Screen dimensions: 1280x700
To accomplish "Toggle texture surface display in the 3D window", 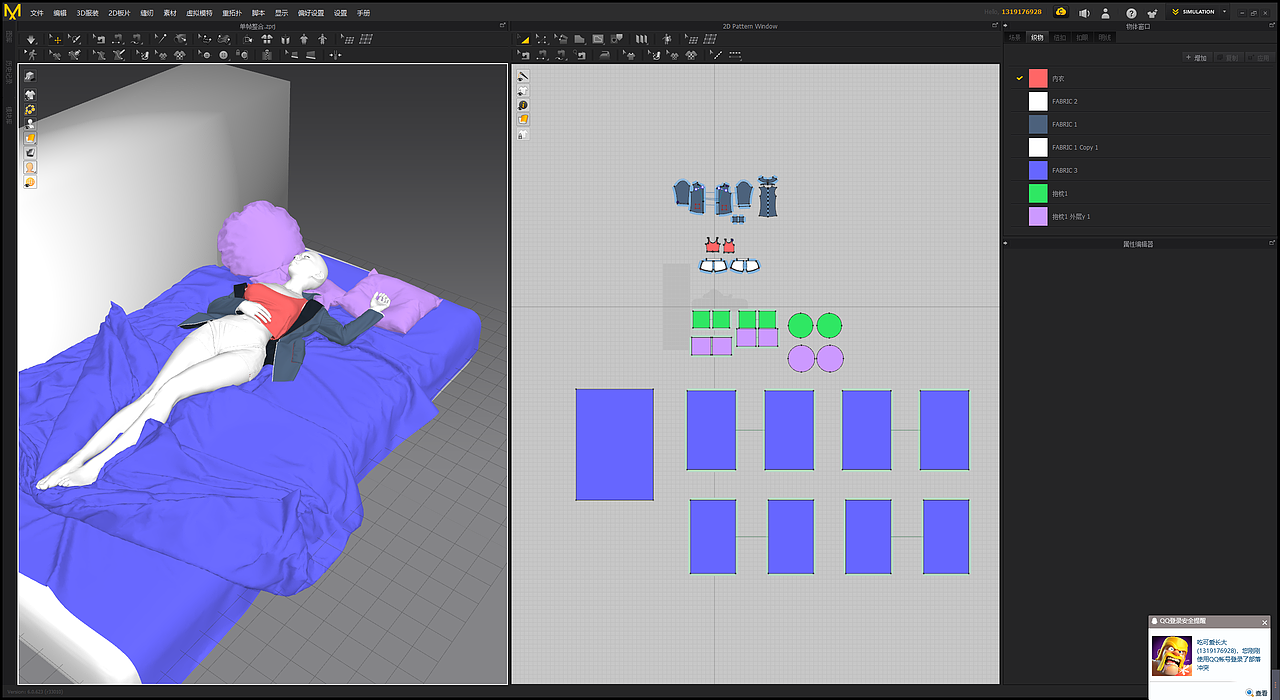I will click(30, 137).
